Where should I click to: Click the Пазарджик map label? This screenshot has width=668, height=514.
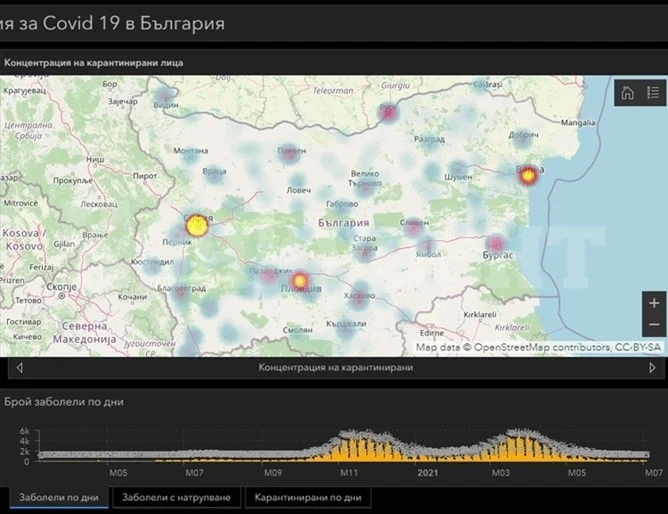pos(271,271)
